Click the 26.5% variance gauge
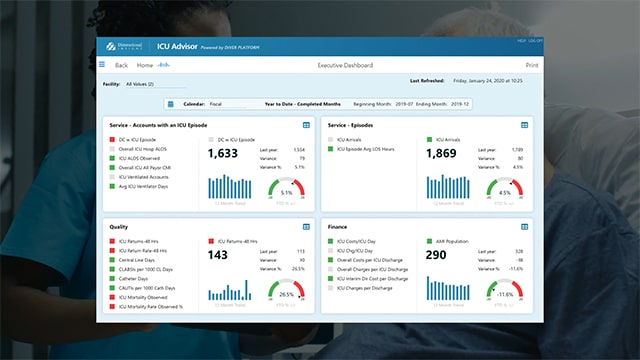The image size is (640, 360). pyautogui.click(x=286, y=290)
